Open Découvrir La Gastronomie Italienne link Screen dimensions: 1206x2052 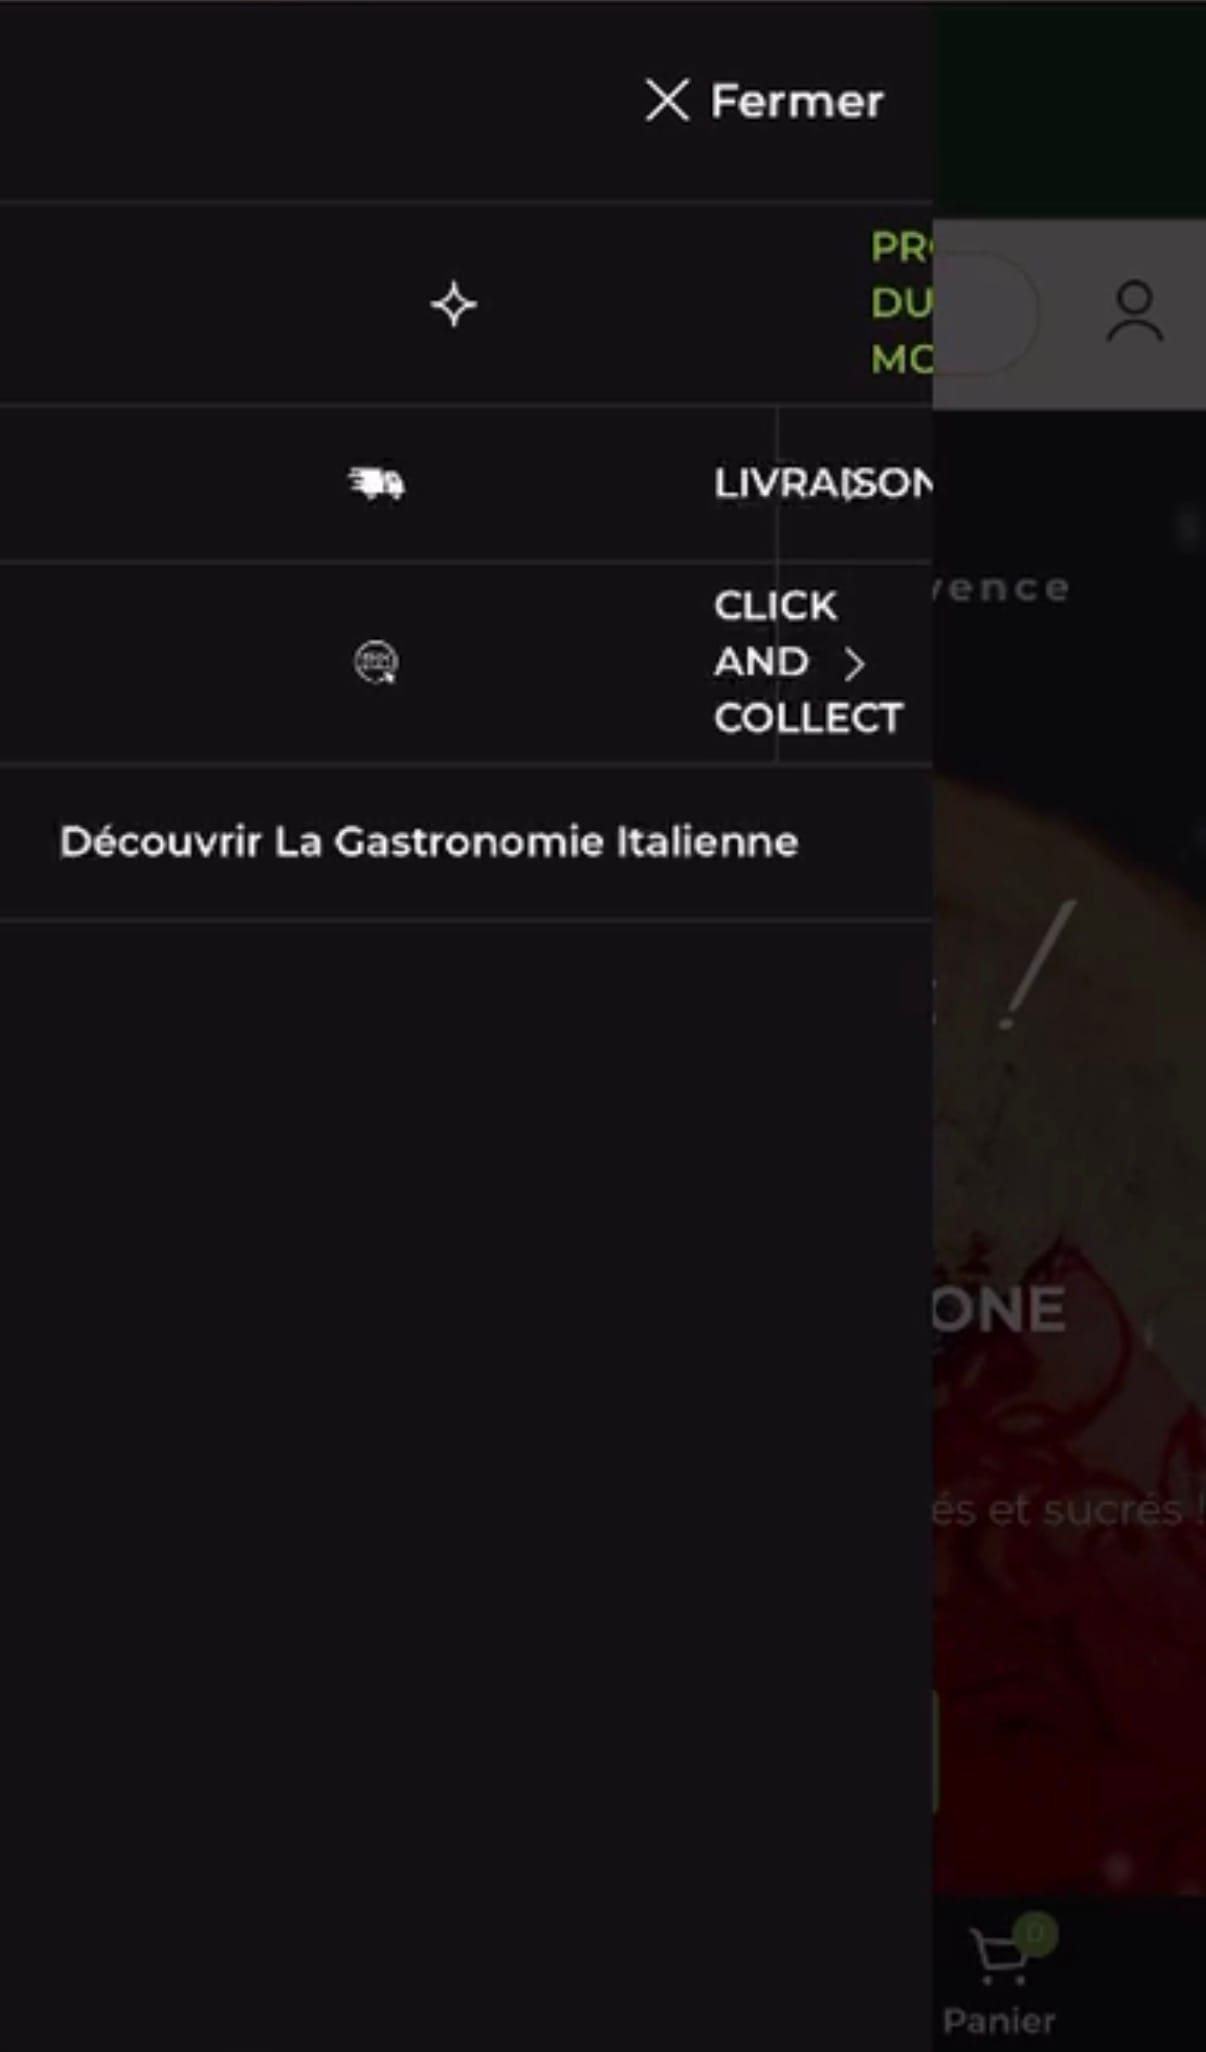tap(429, 842)
